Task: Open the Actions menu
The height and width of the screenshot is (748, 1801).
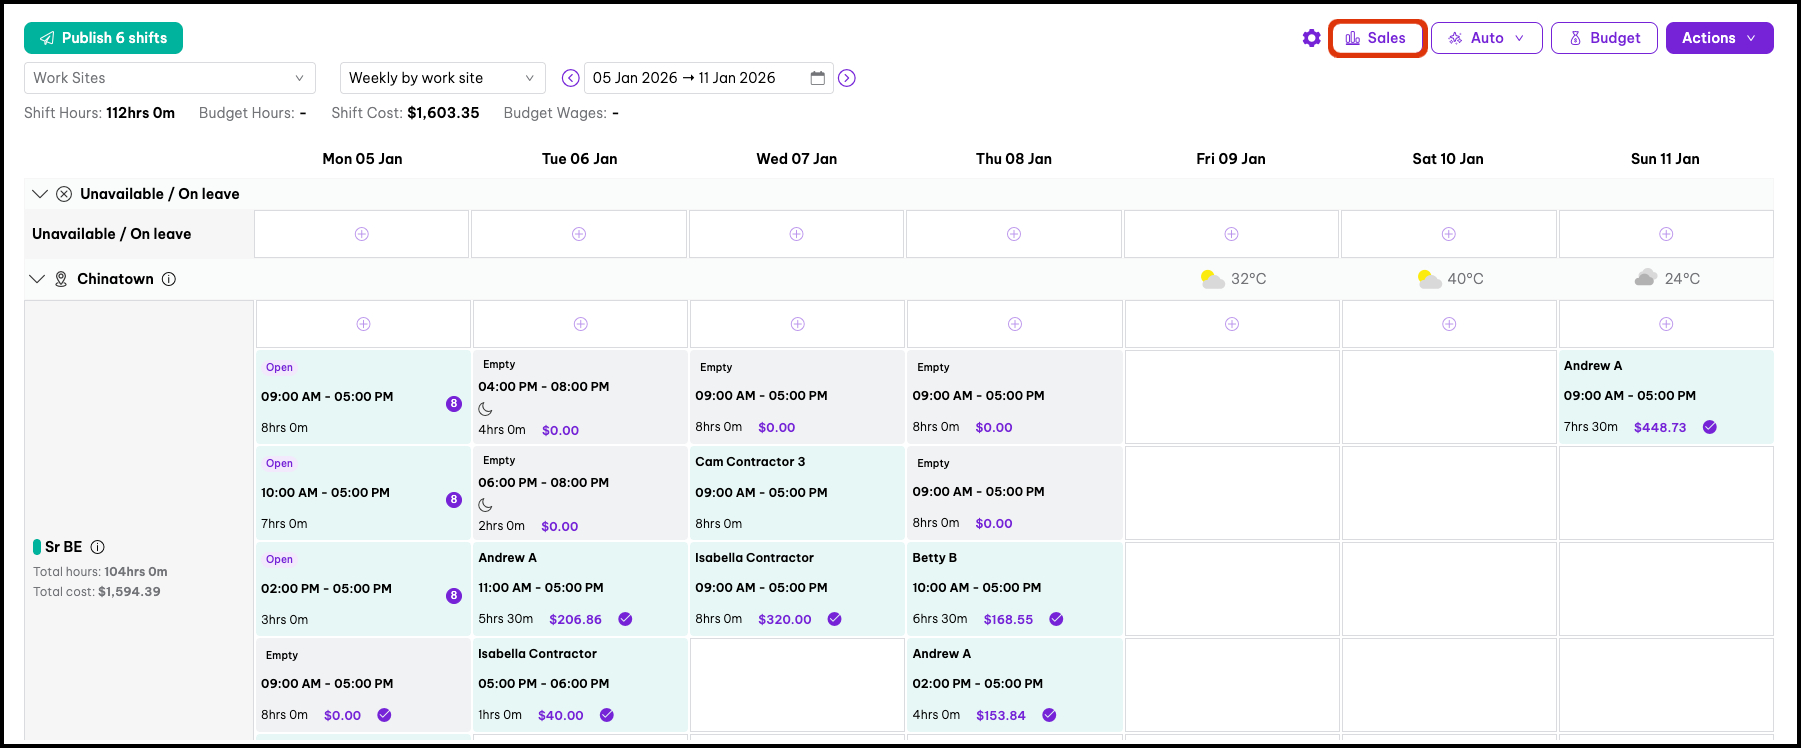Action: 1719,38
